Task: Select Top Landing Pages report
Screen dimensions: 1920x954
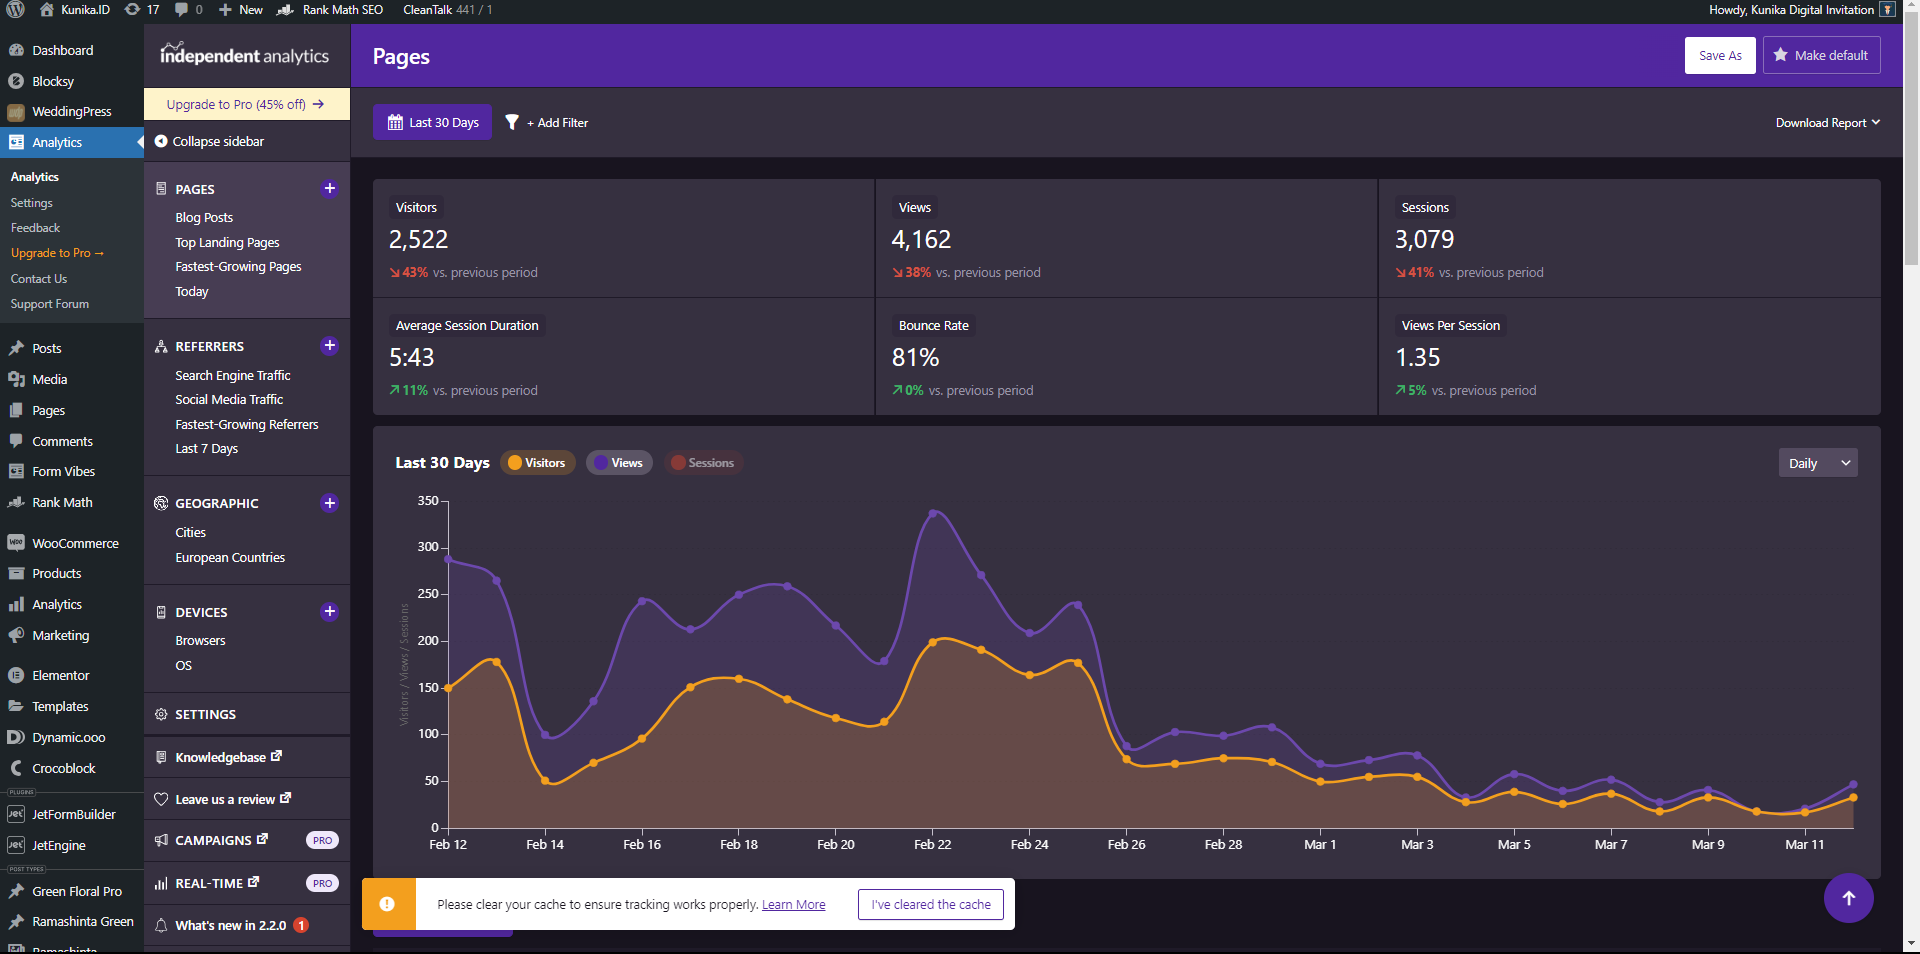Action: 227,242
